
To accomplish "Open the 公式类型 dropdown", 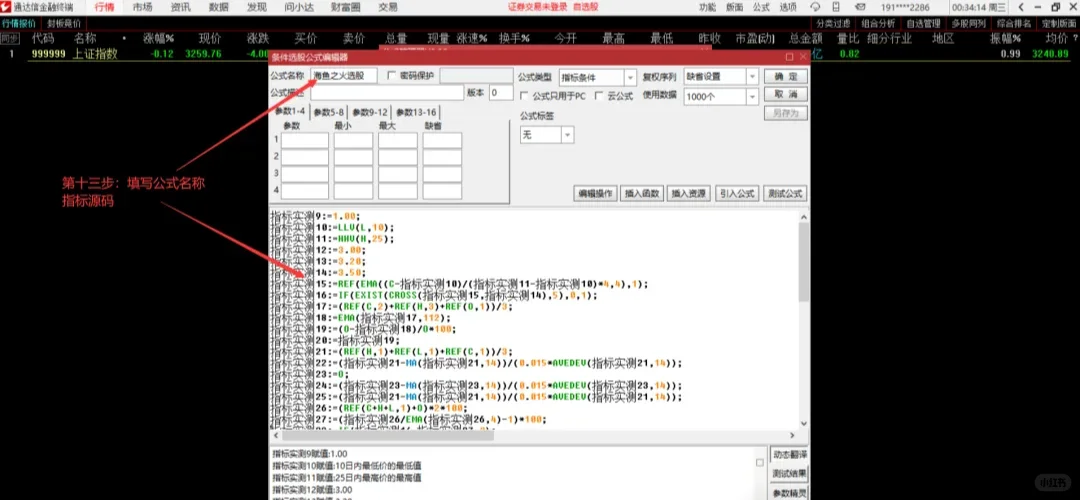I will [x=630, y=77].
